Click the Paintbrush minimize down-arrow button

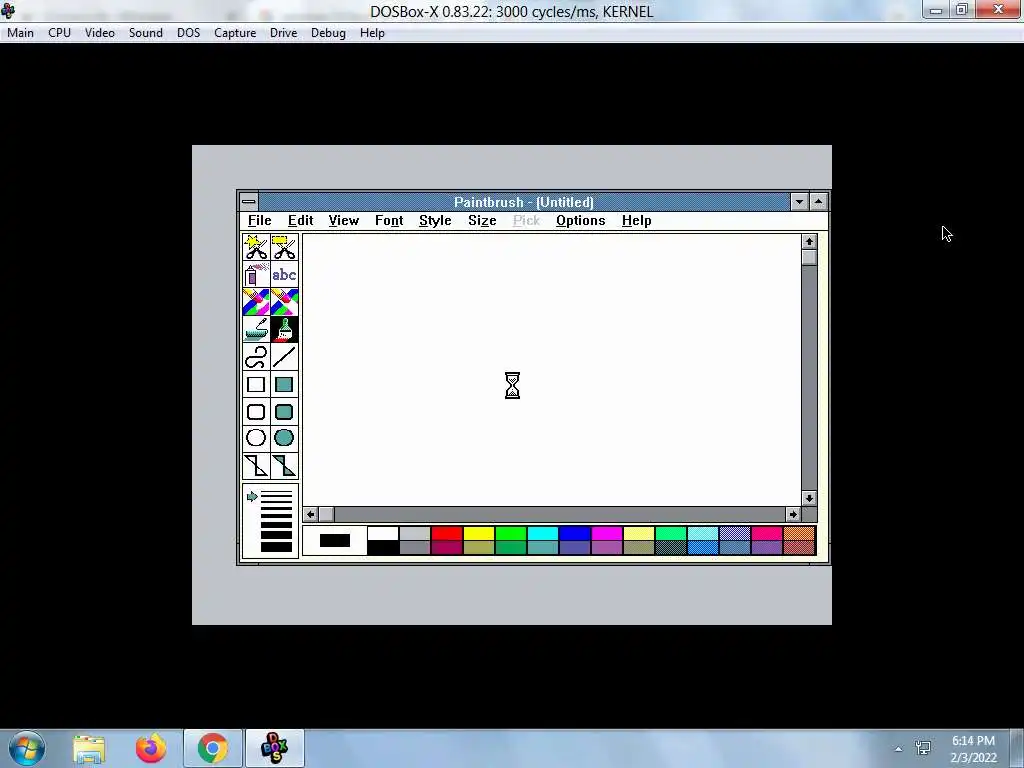[799, 202]
